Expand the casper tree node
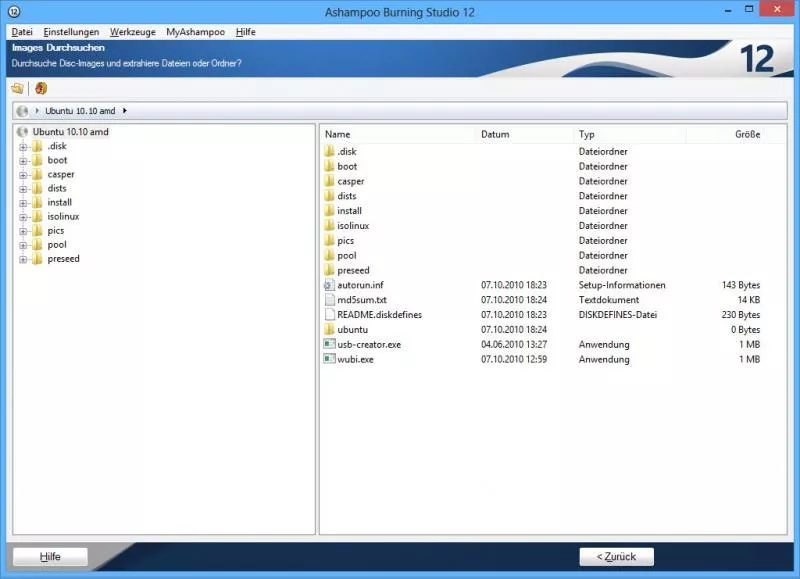 (x=23, y=175)
